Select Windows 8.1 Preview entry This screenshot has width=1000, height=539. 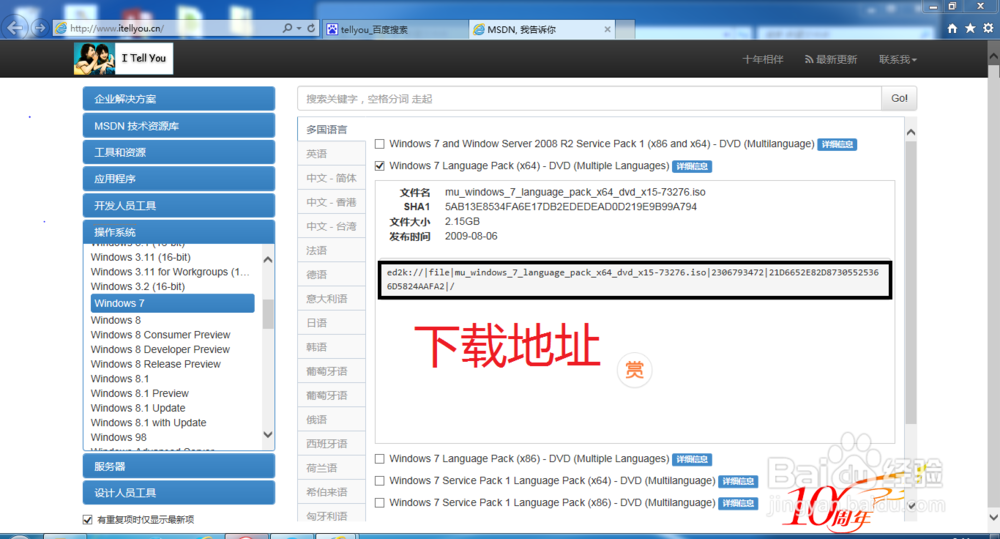coord(140,394)
